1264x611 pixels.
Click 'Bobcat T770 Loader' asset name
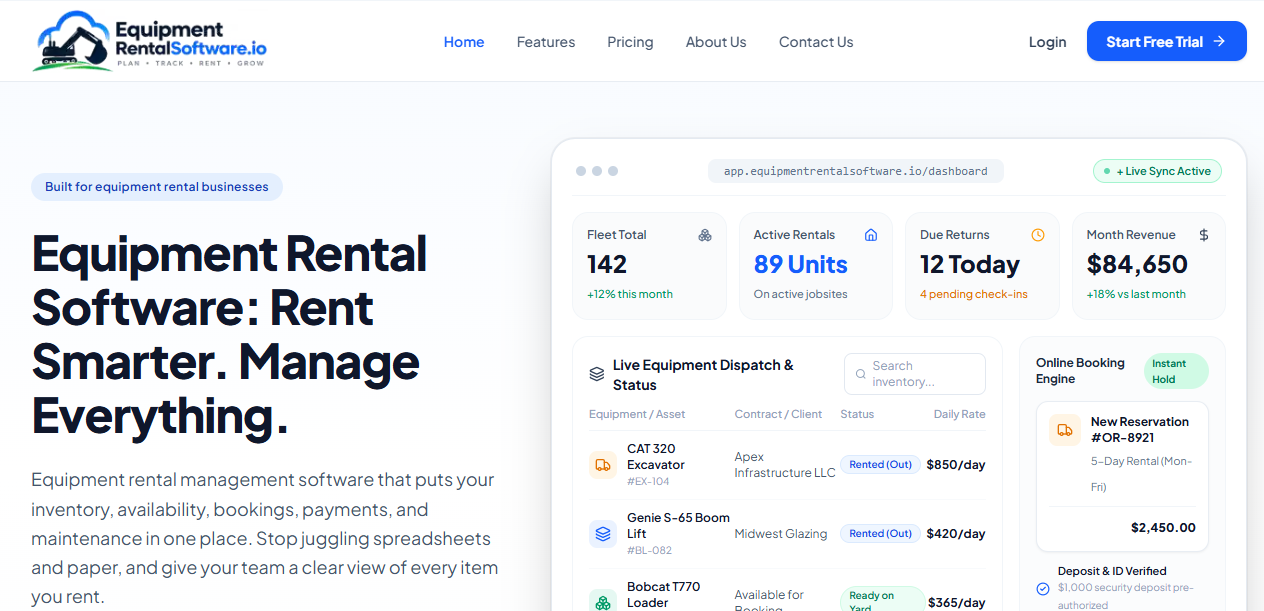click(664, 595)
